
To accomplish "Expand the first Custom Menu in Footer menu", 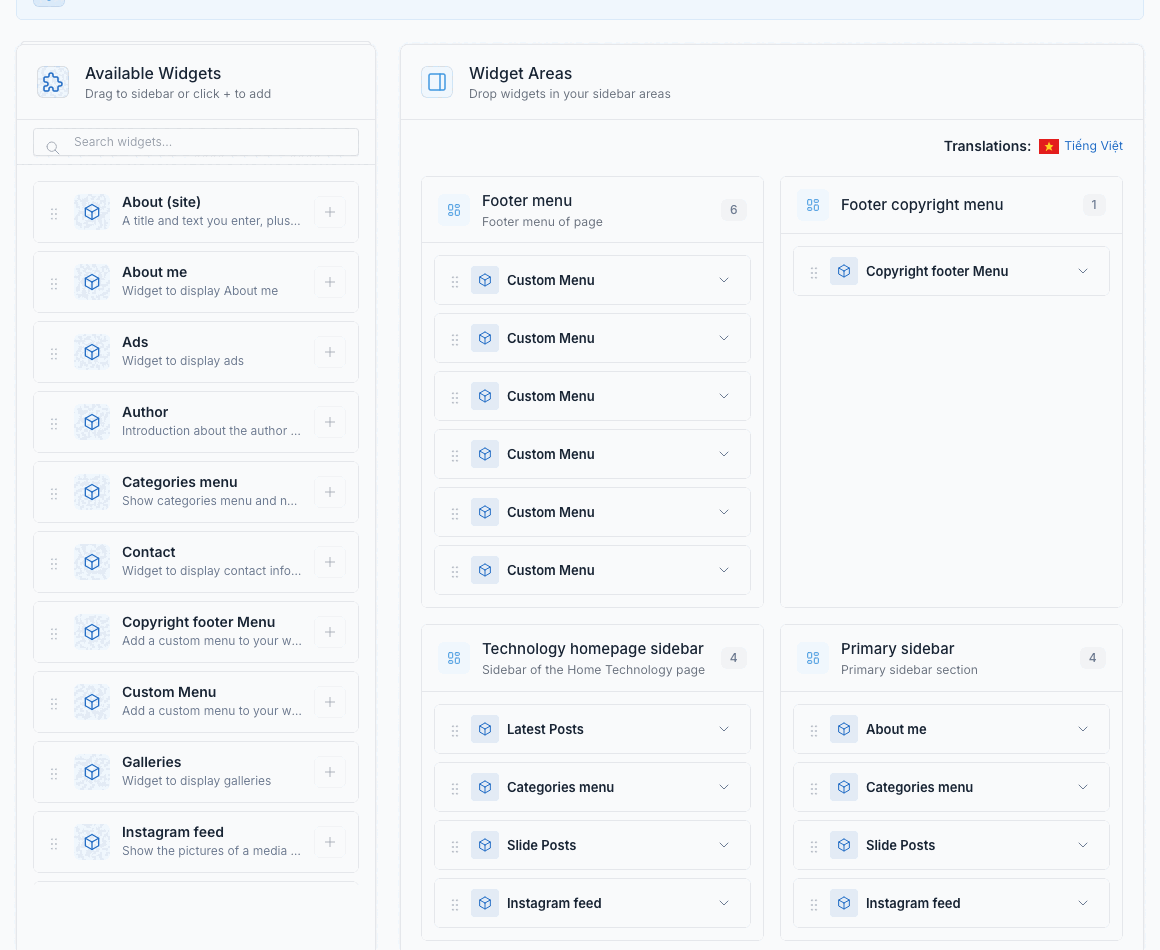I will click(x=724, y=280).
